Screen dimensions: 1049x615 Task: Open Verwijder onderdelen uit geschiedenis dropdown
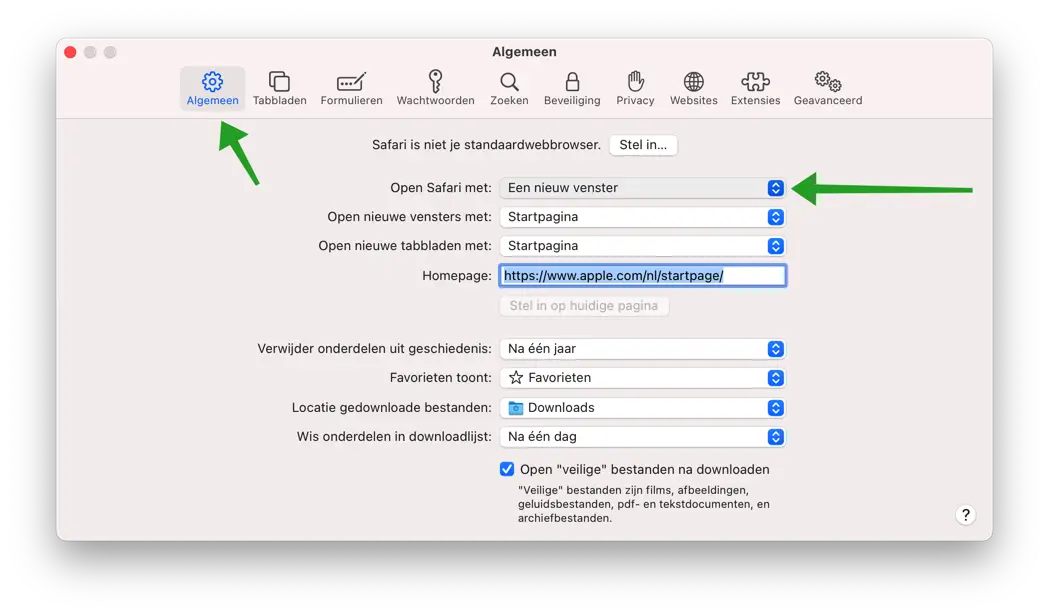642,349
